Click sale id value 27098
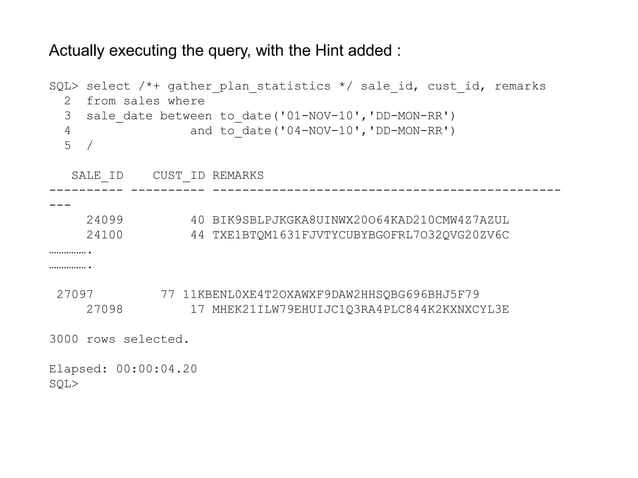638x478 pixels. click(105, 309)
